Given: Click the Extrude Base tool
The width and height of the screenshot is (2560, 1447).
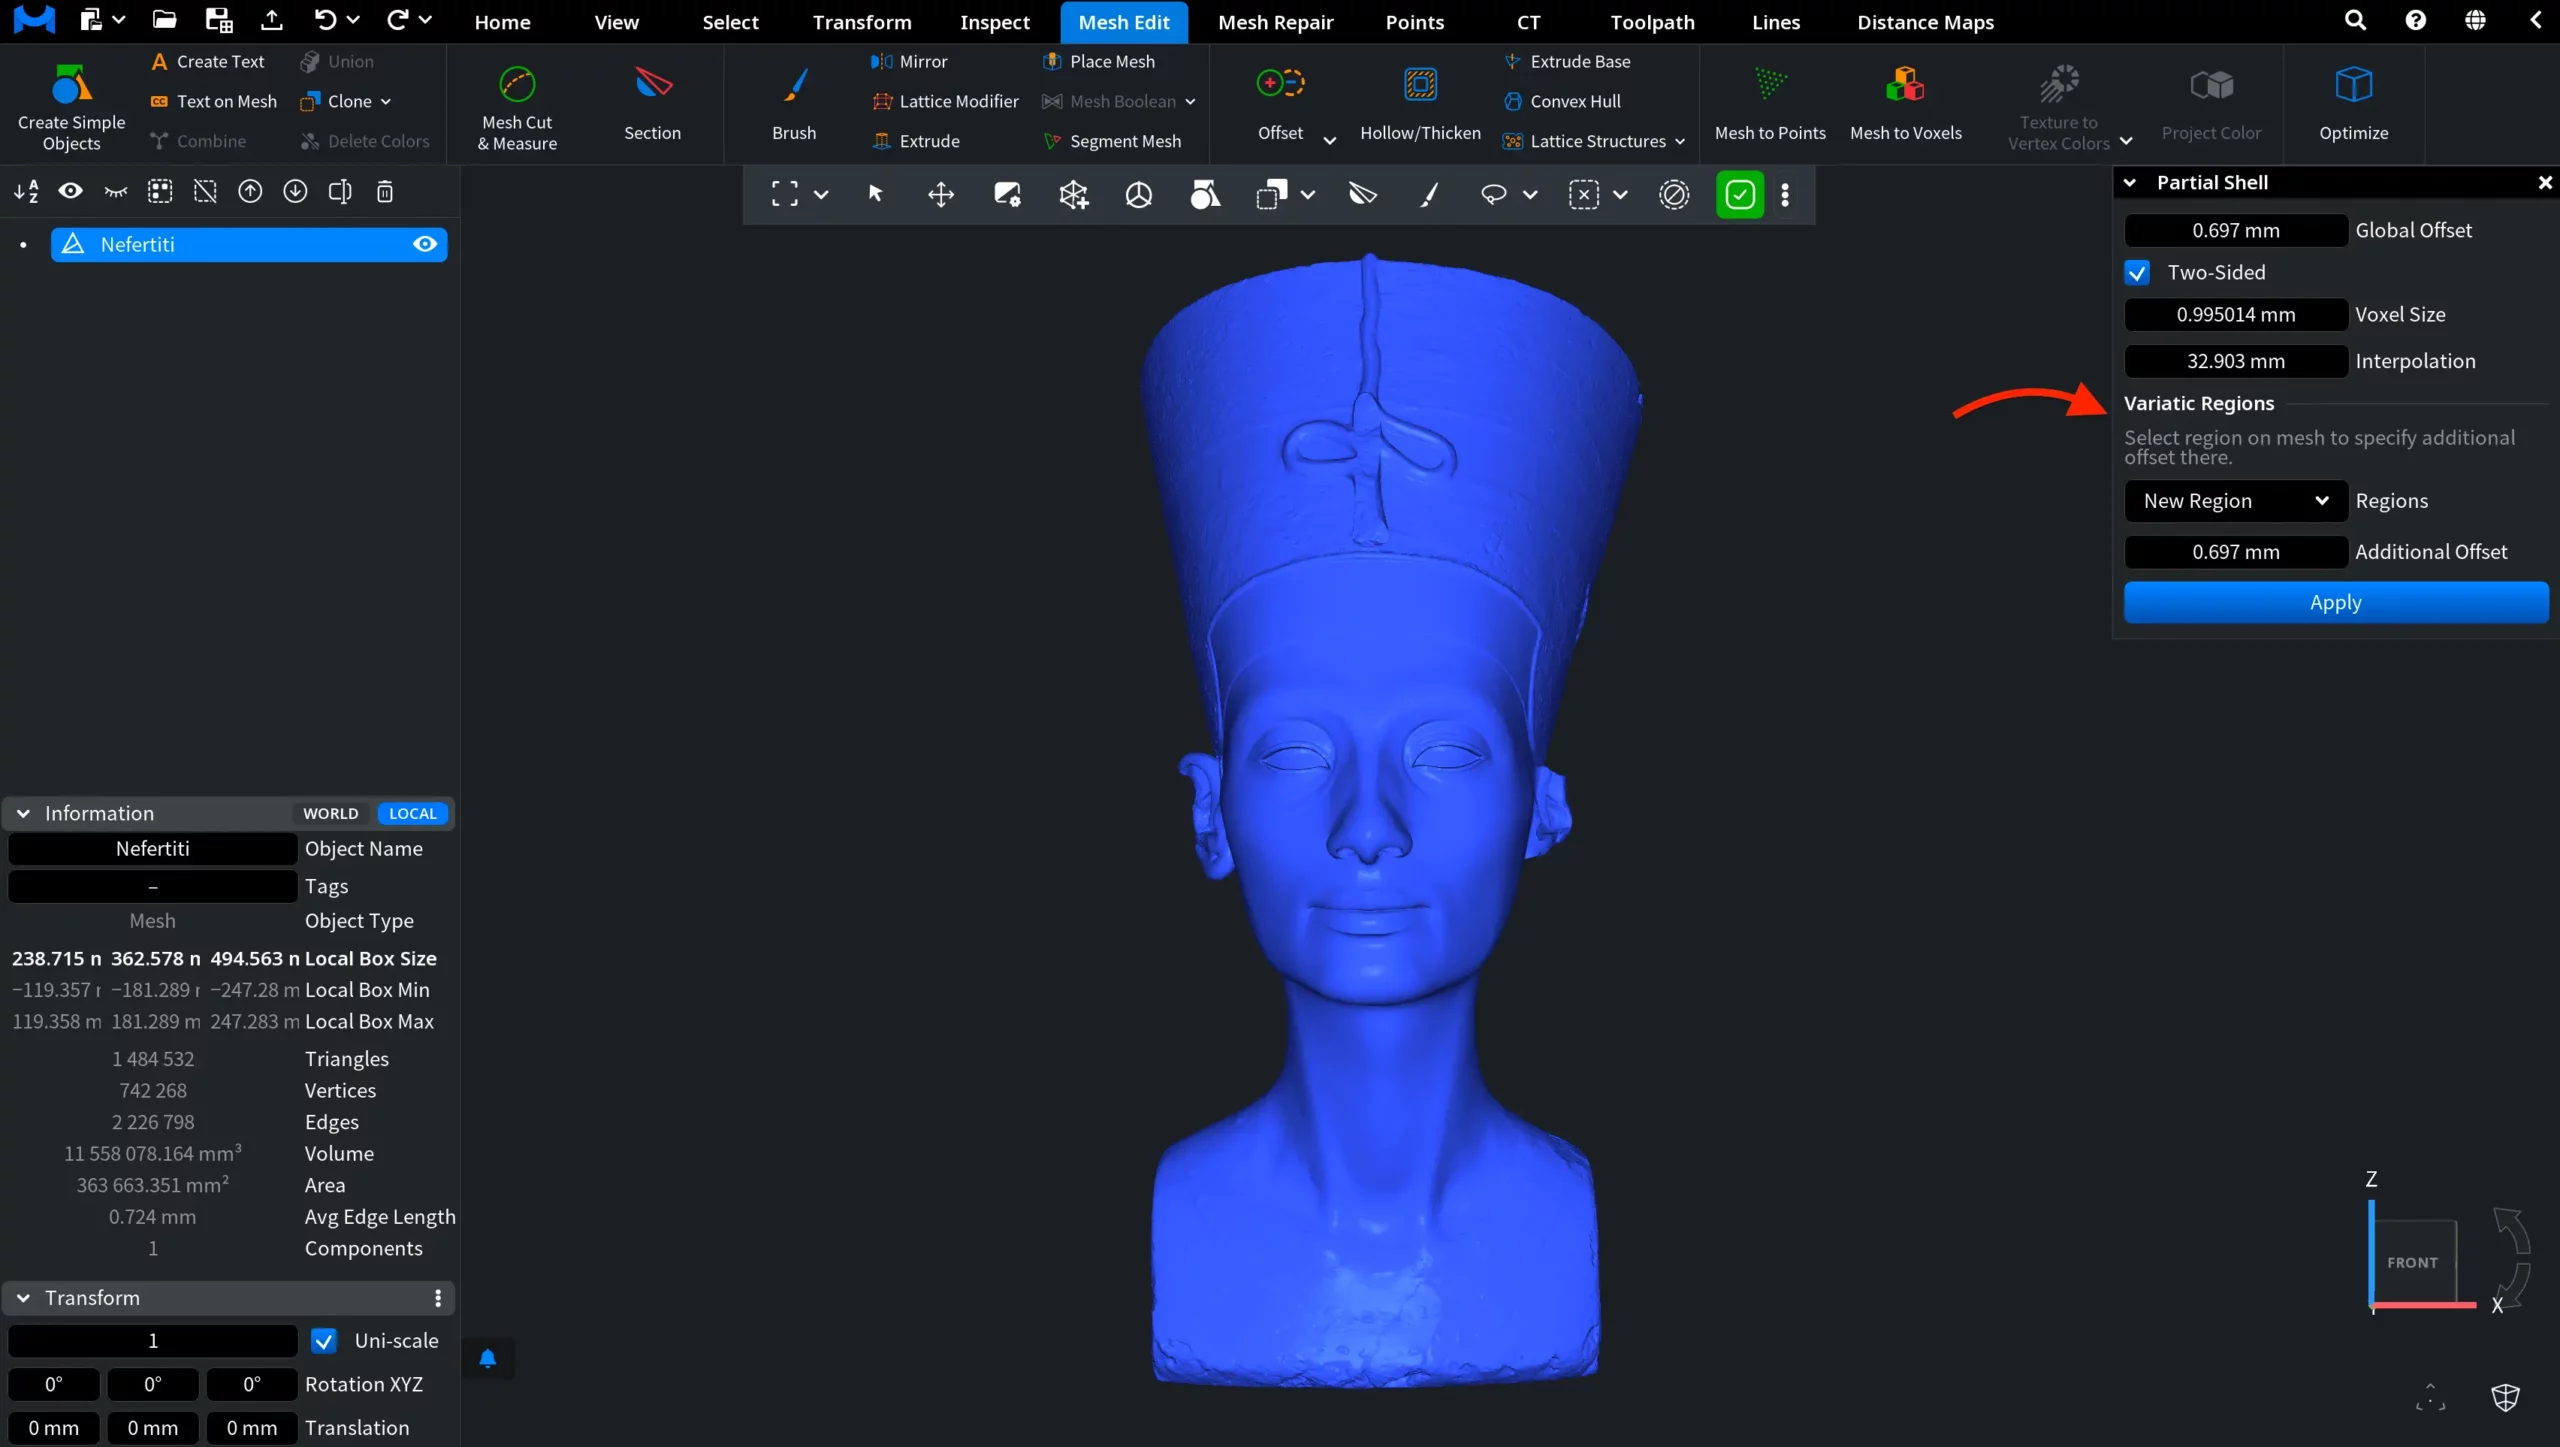Looking at the screenshot, I should pyautogui.click(x=1567, y=61).
